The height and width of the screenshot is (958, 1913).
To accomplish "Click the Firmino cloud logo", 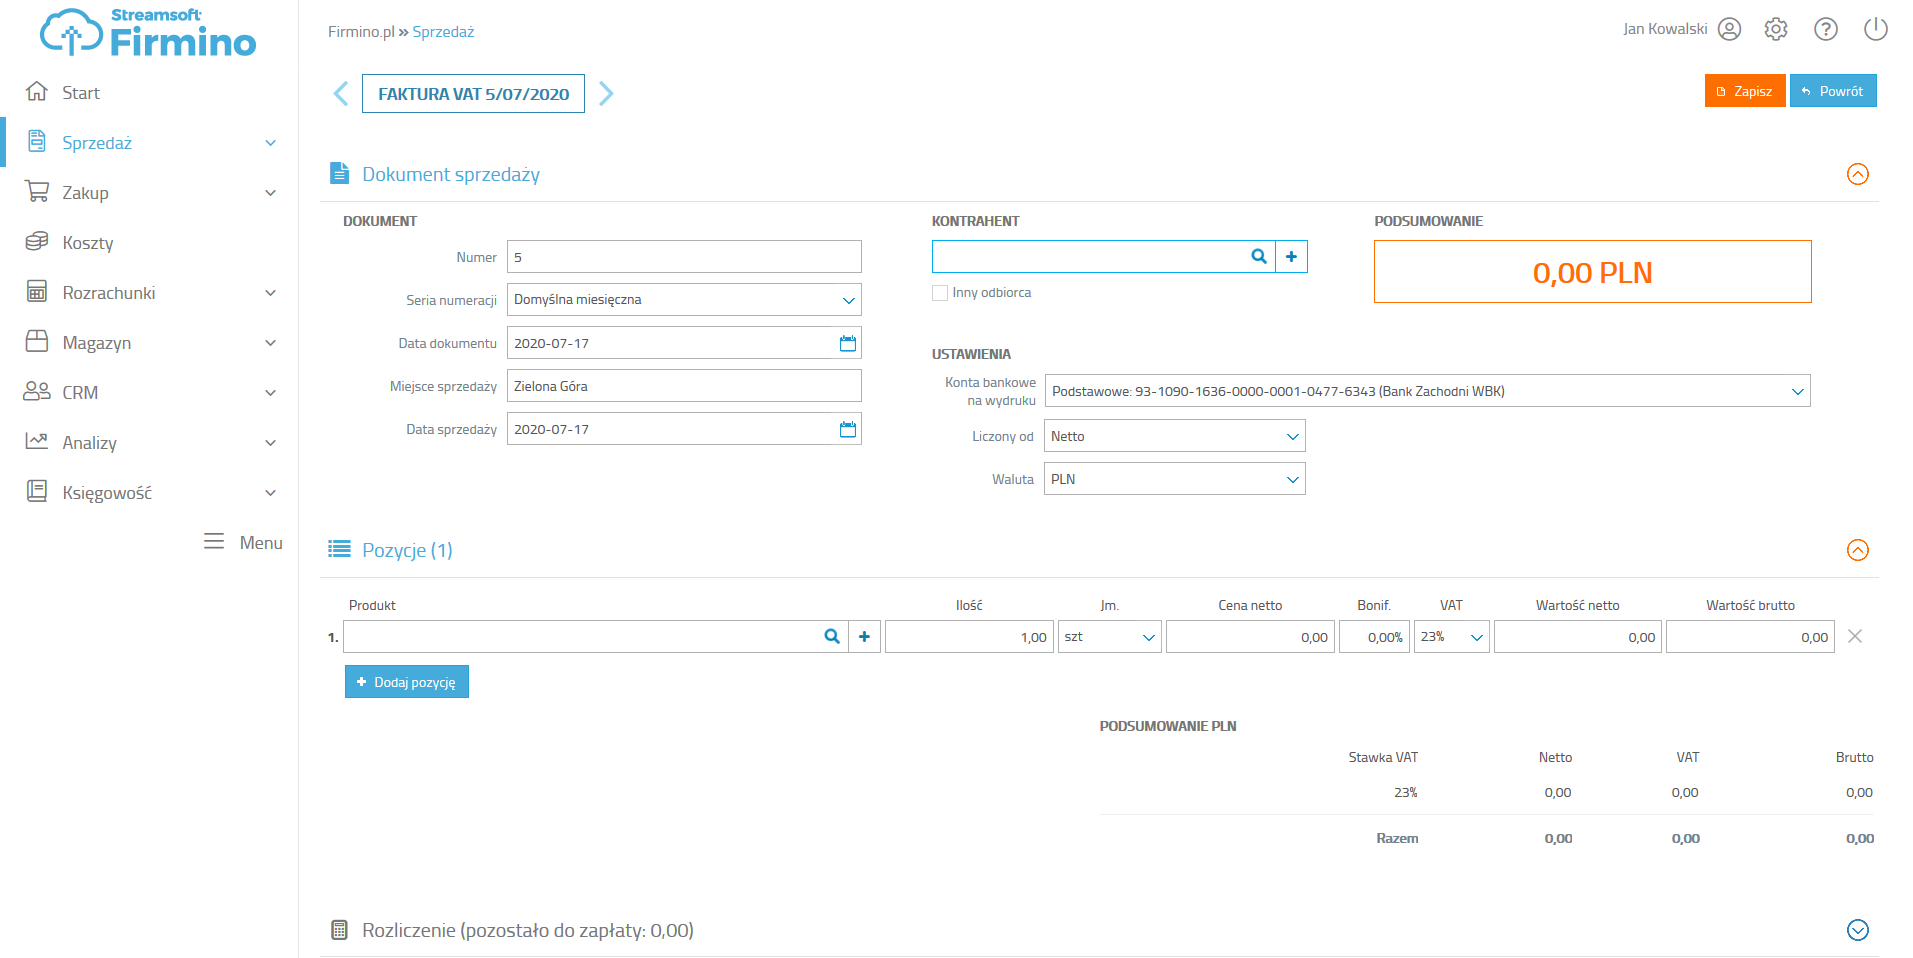I will 148,32.
